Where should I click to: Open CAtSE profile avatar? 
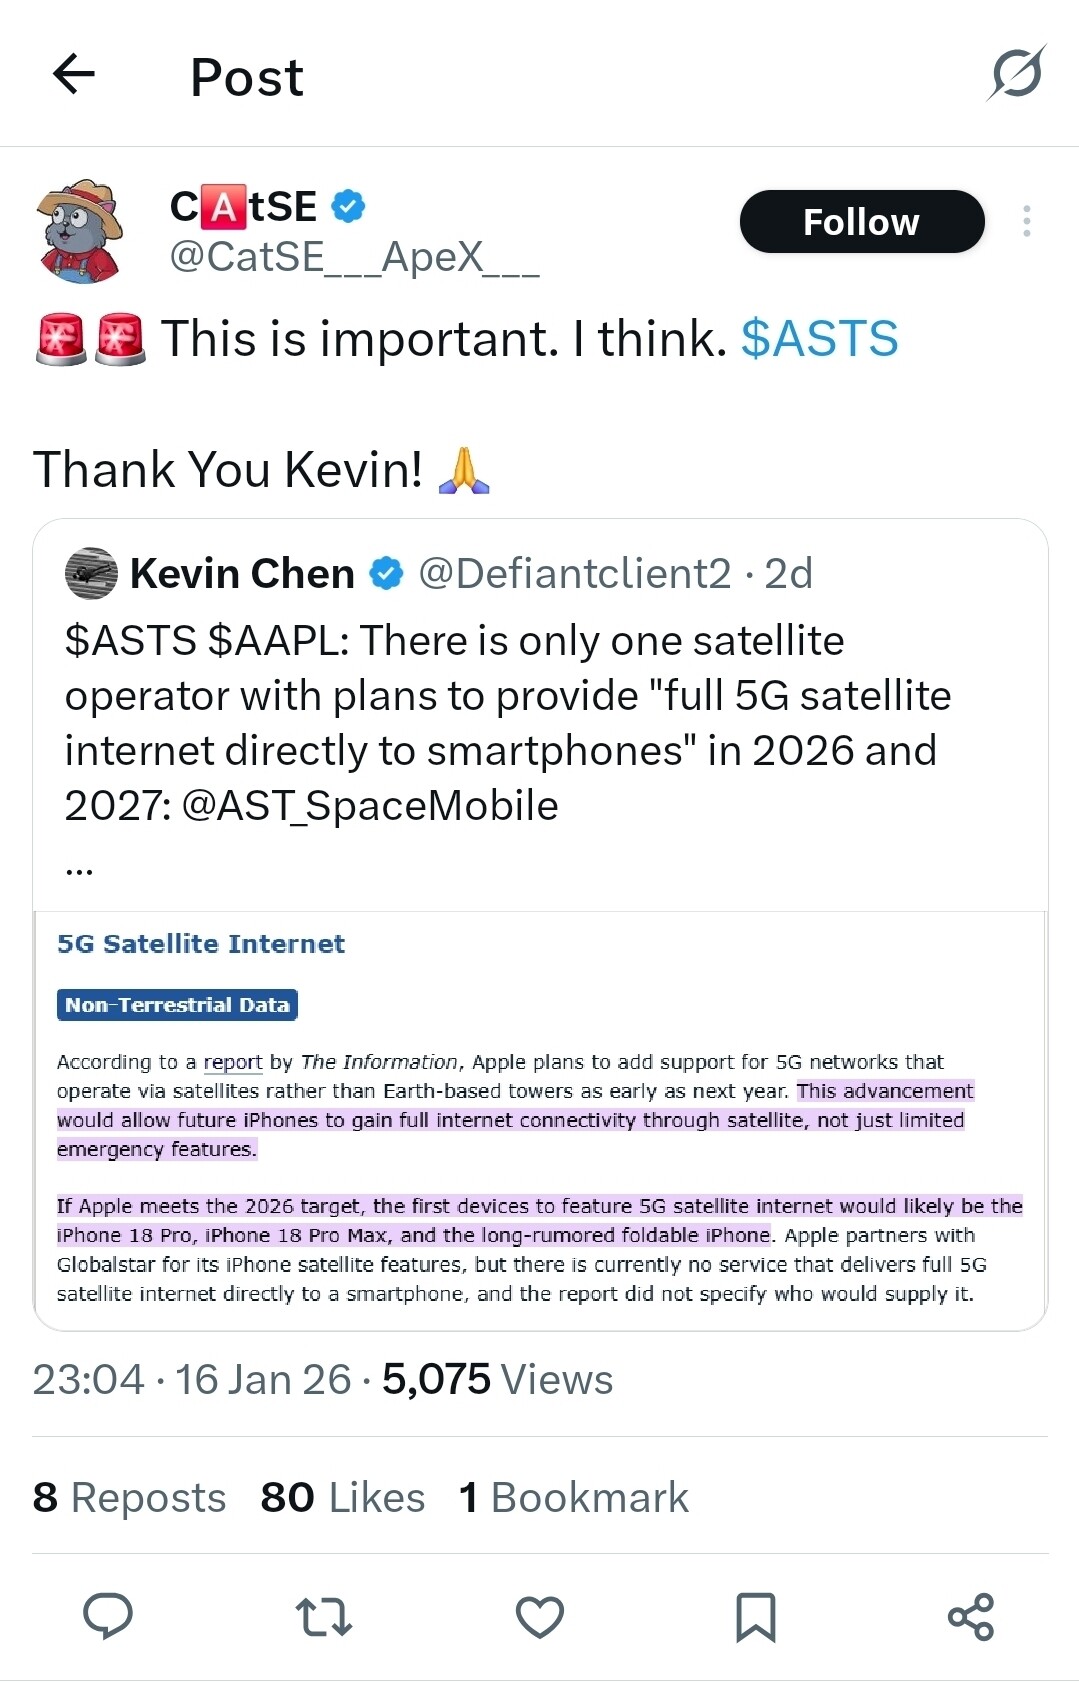pos(80,231)
